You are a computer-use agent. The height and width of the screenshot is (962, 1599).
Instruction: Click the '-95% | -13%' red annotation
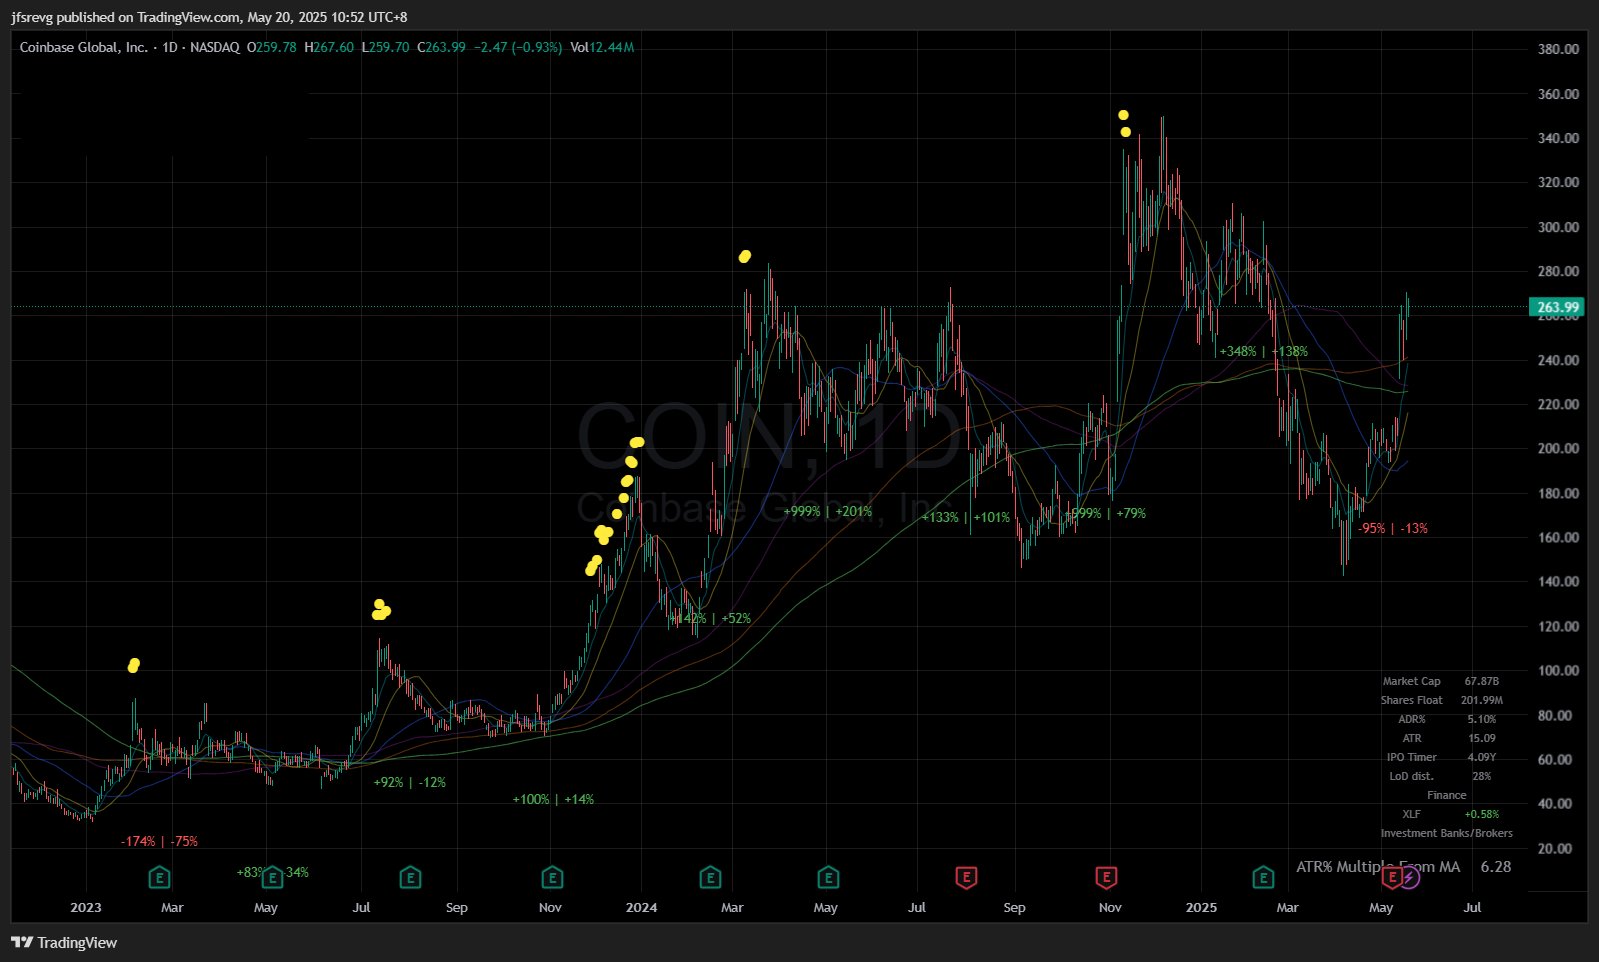tap(1393, 528)
